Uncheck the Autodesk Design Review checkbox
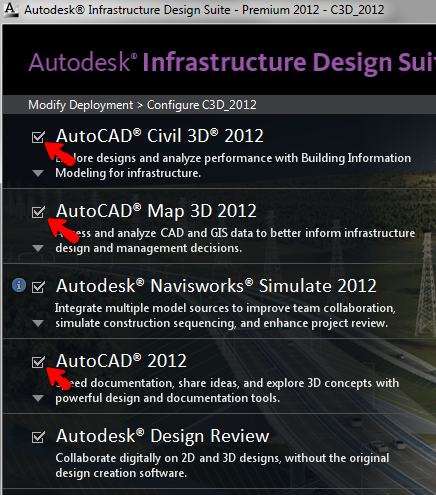 [38, 437]
